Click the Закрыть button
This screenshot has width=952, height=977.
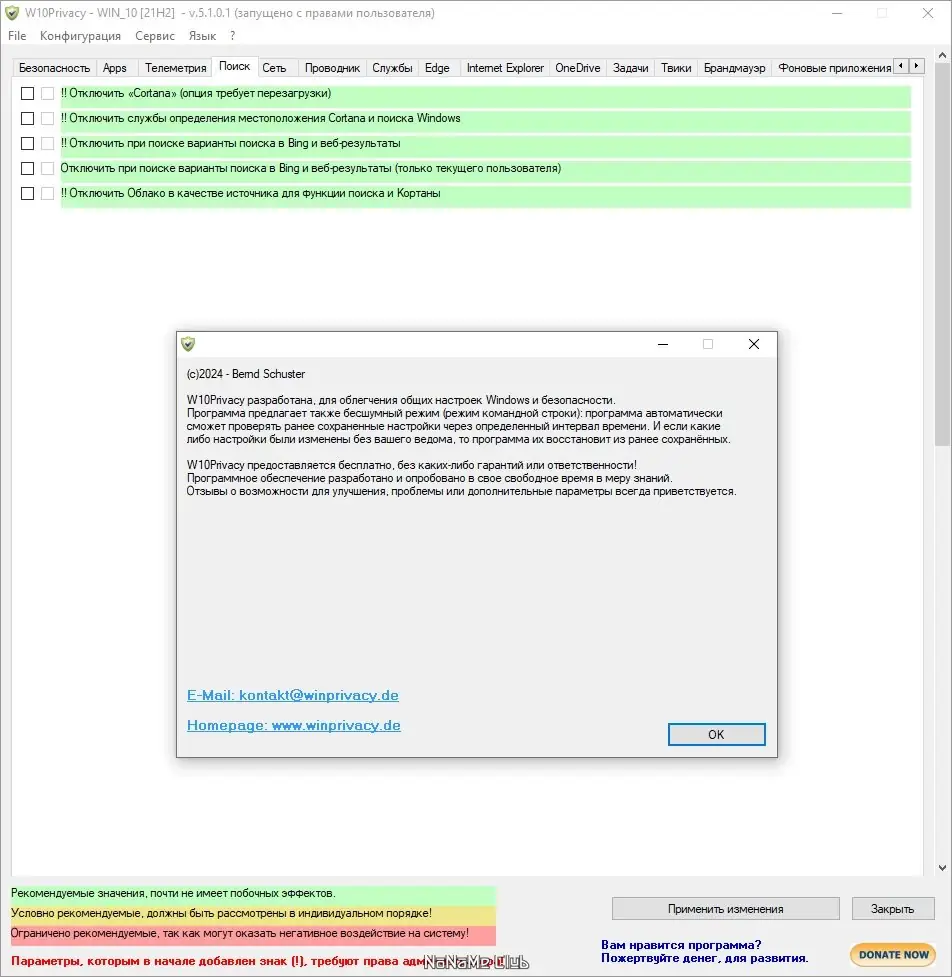(x=893, y=909)
